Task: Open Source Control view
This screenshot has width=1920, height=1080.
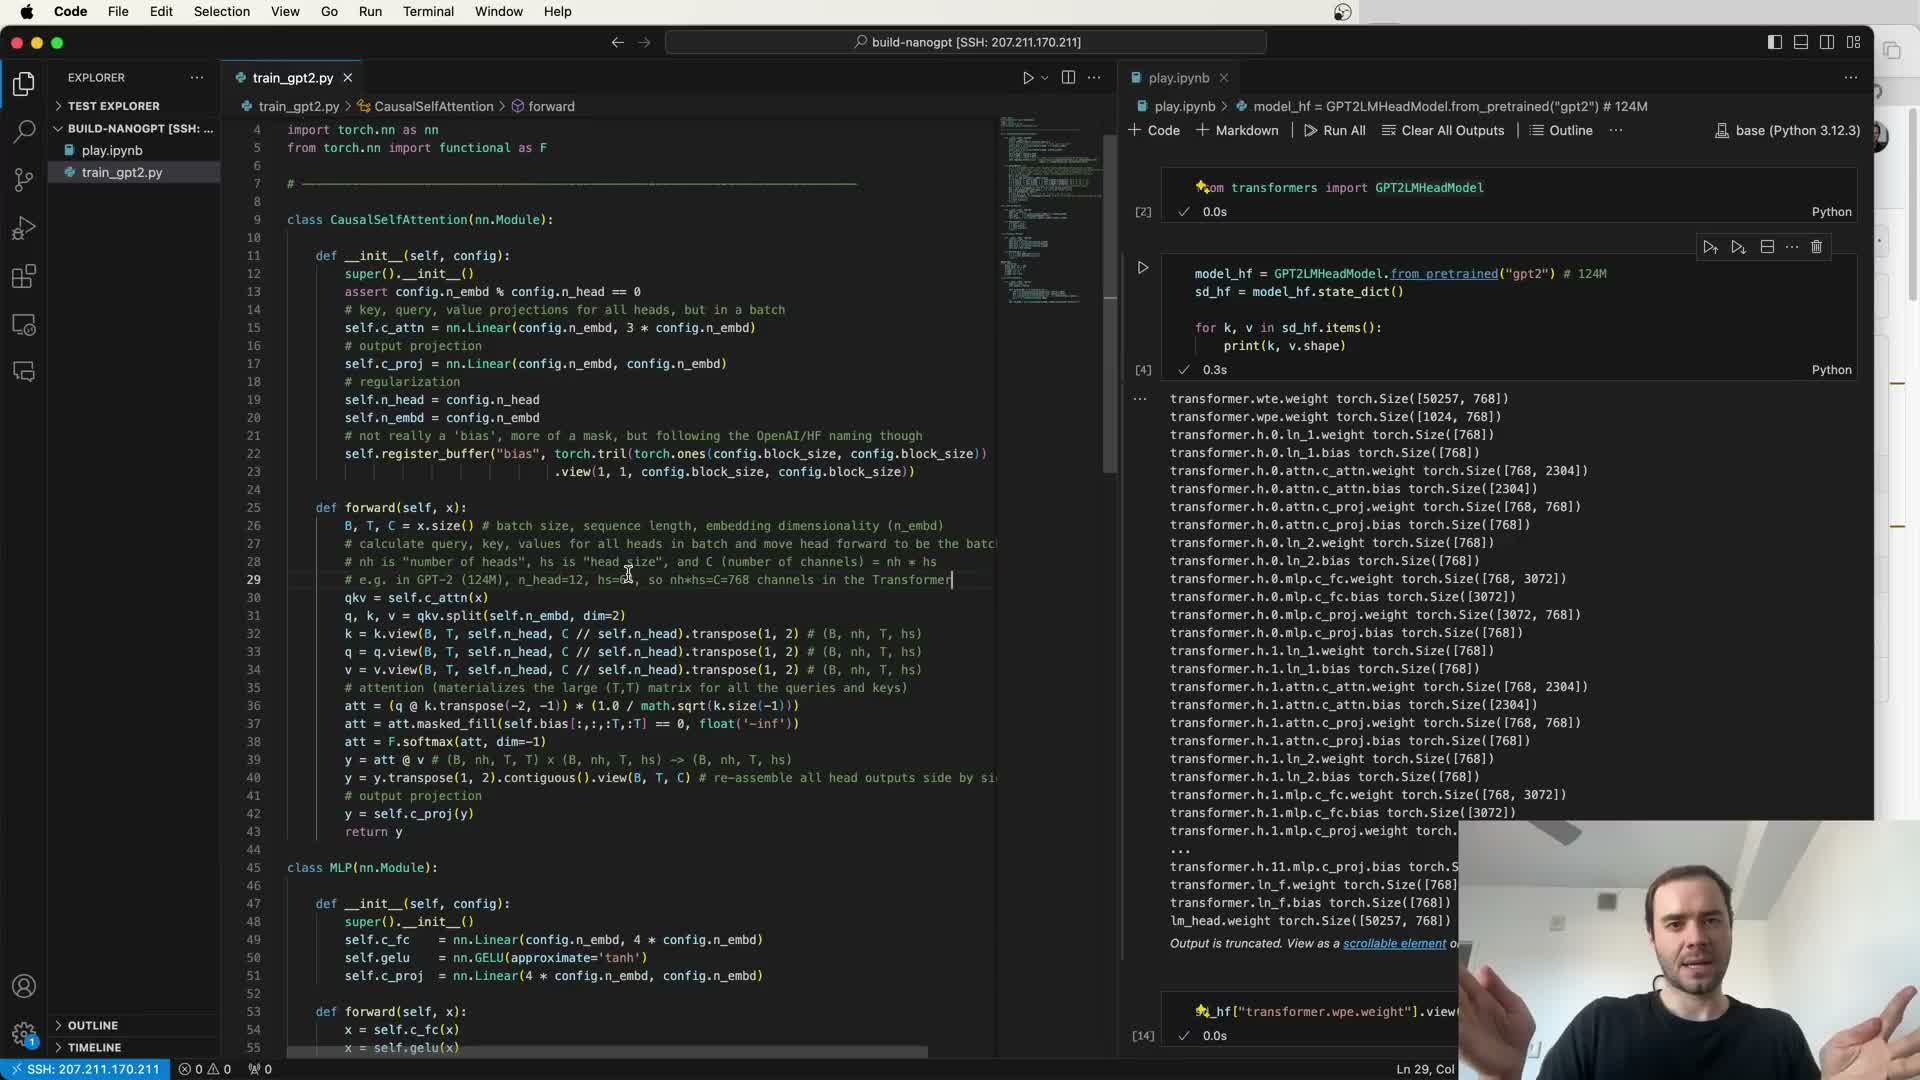Action: pyautogui.click(x=24, y=180)
